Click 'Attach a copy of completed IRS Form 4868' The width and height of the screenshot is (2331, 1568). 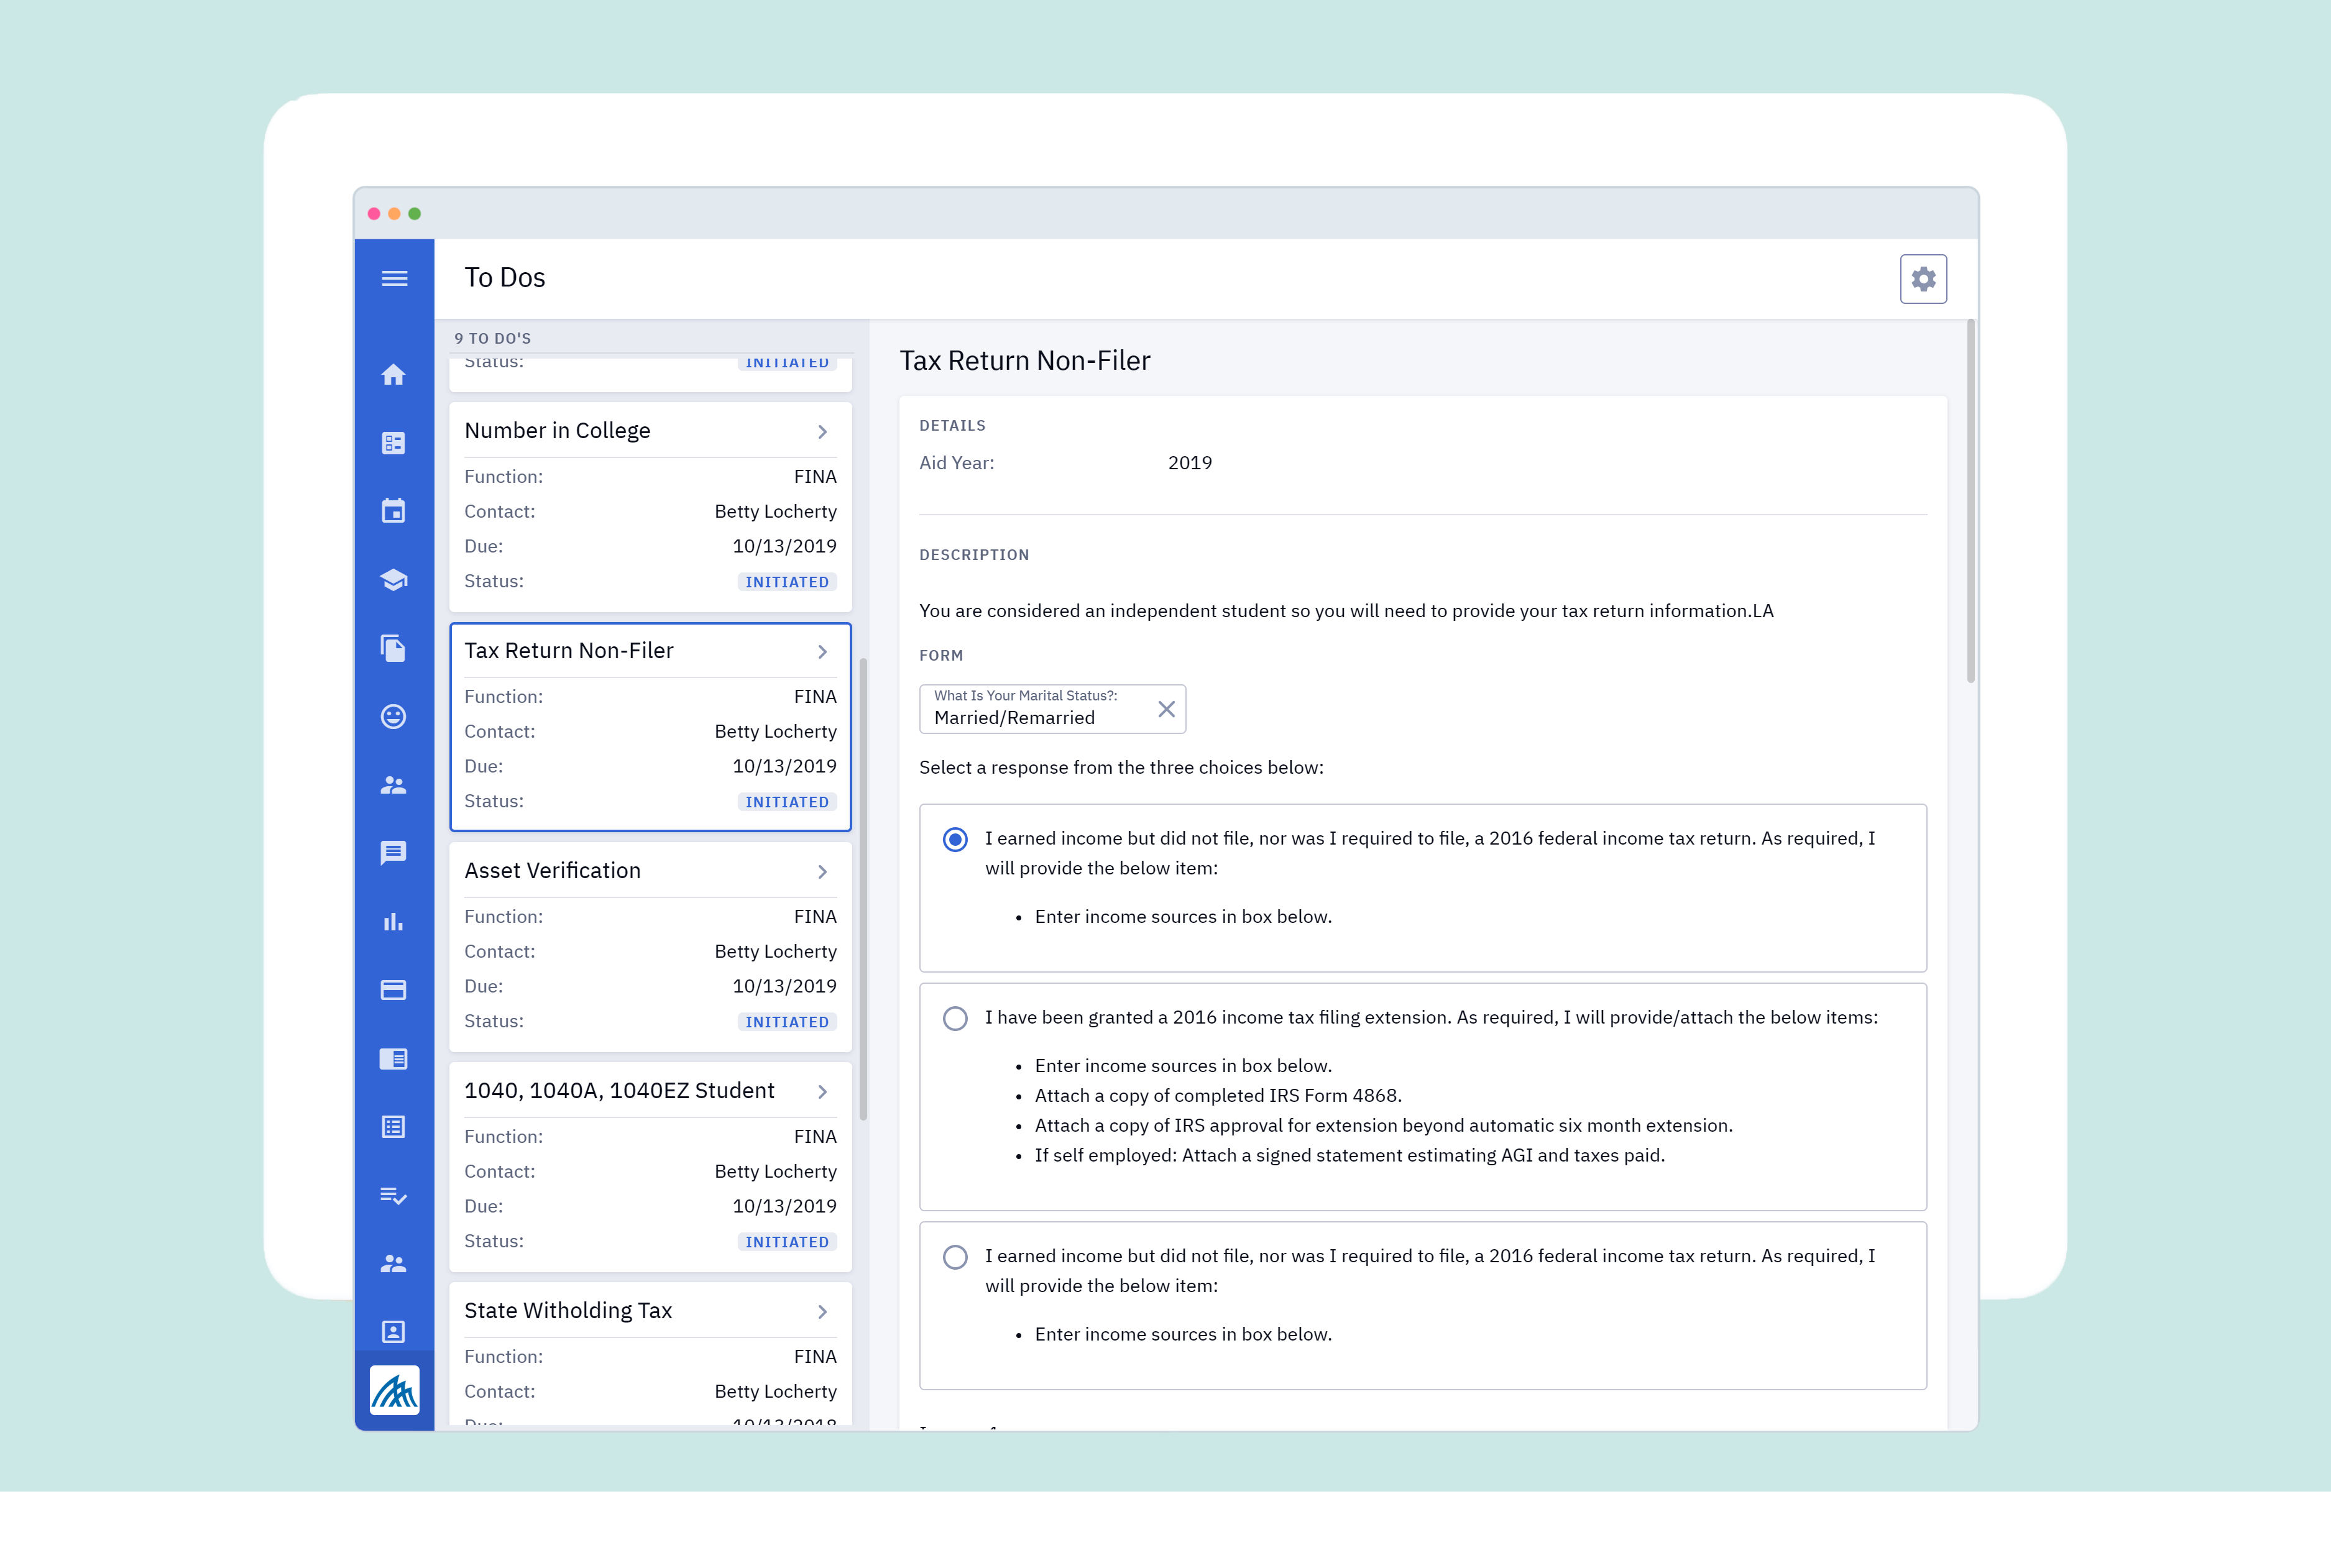point(1218,1096)
